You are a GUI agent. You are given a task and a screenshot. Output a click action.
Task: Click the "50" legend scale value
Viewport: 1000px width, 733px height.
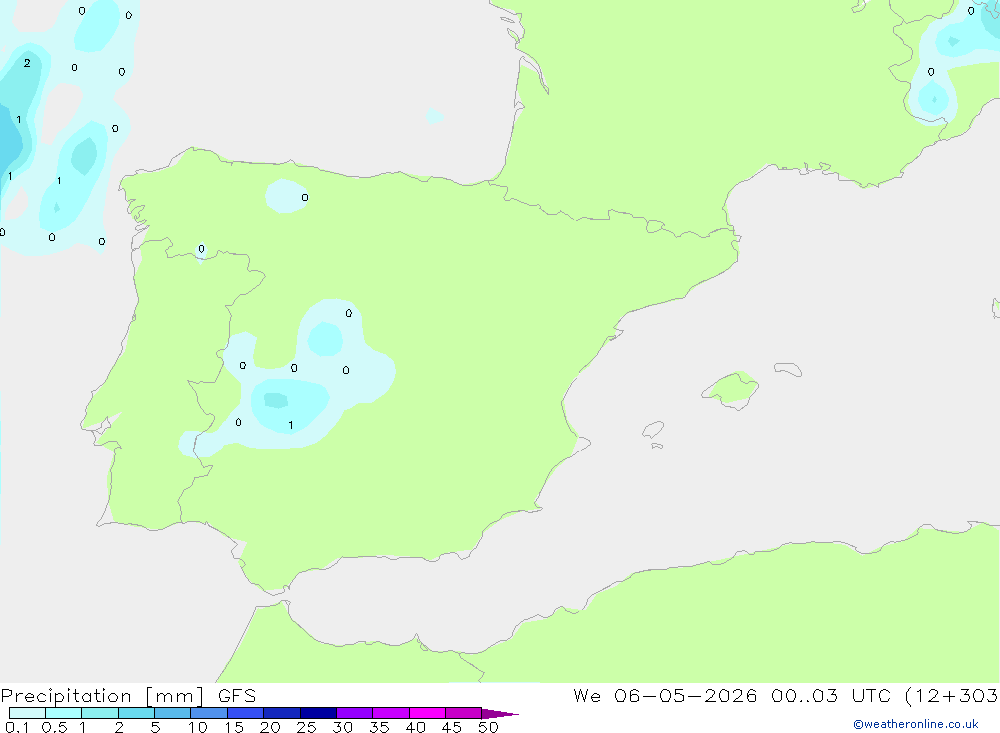pyautogui.click(x=489, y=727)
